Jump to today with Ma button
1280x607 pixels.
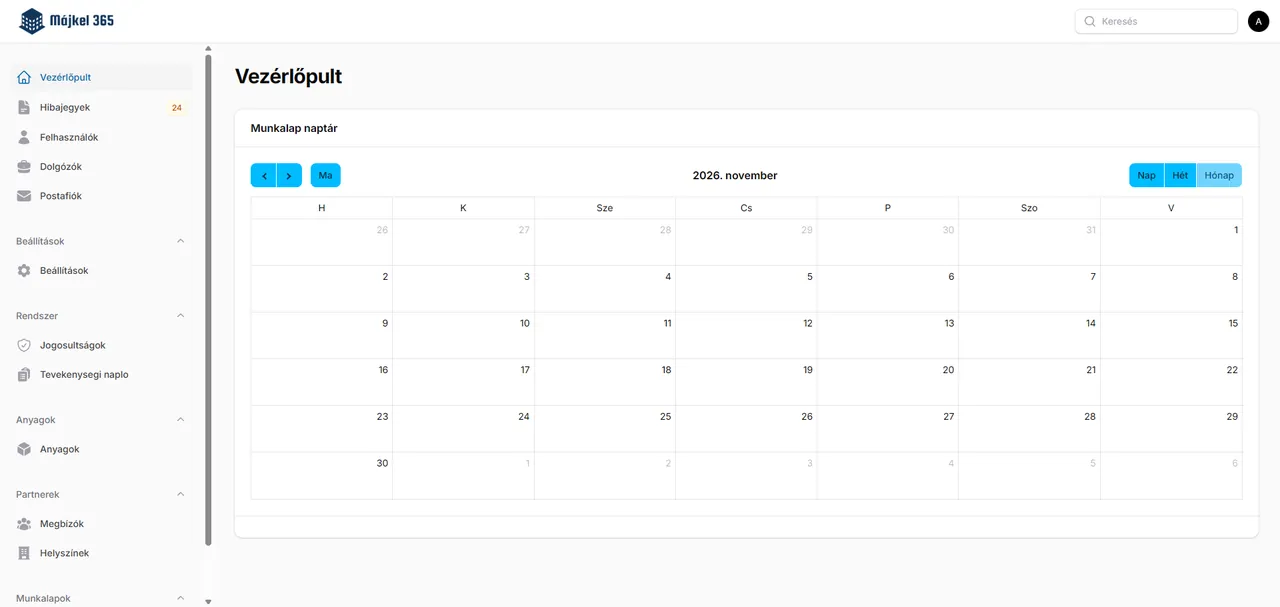(325, 175)
